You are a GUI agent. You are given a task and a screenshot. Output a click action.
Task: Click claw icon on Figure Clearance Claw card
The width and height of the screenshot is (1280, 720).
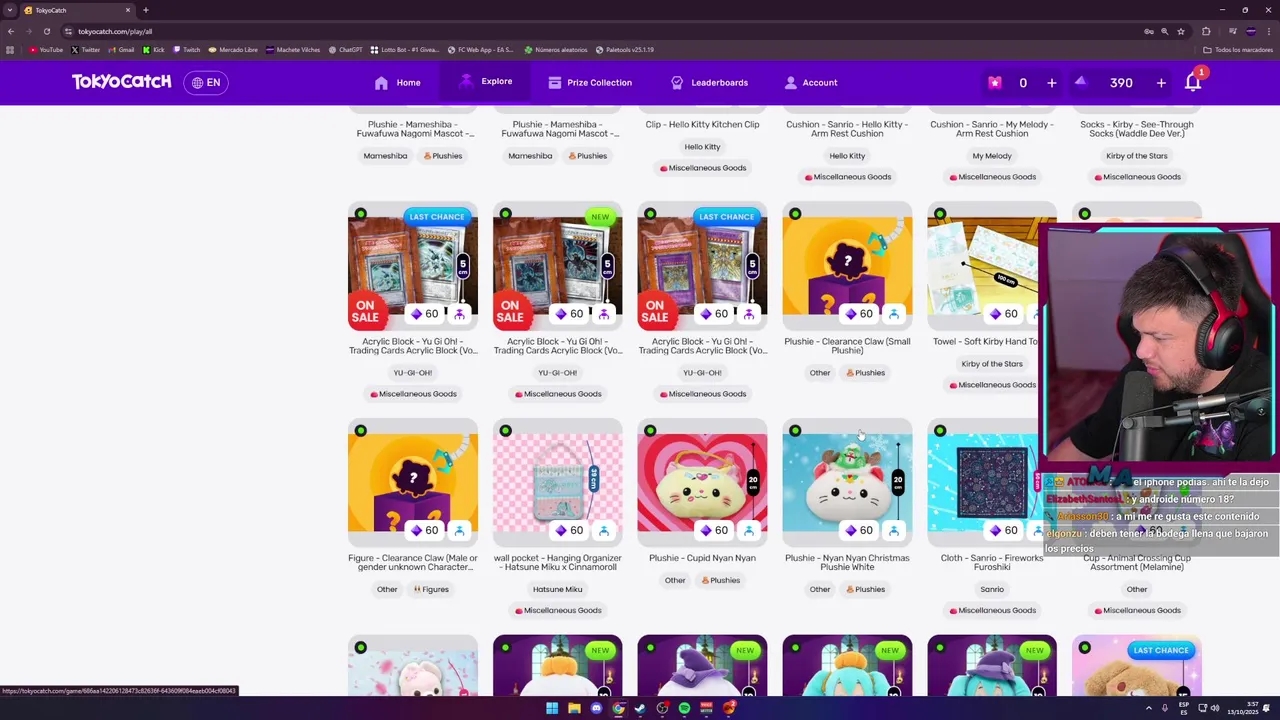(x=459, y=531)
